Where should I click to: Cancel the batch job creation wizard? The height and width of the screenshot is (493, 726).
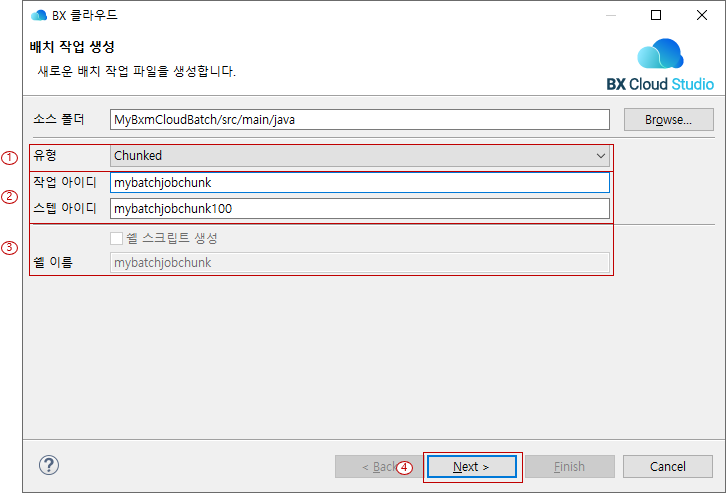667,467
